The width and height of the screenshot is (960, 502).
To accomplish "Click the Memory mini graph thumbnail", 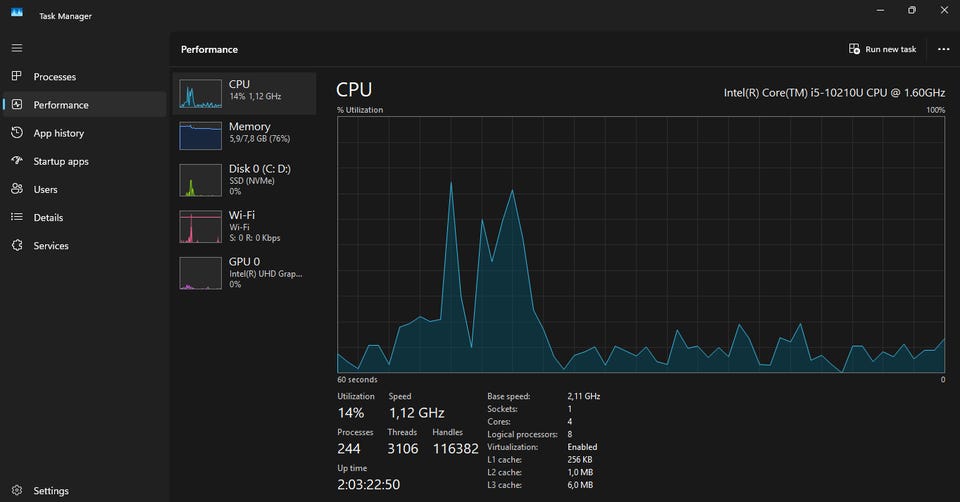I will (200, 135).
